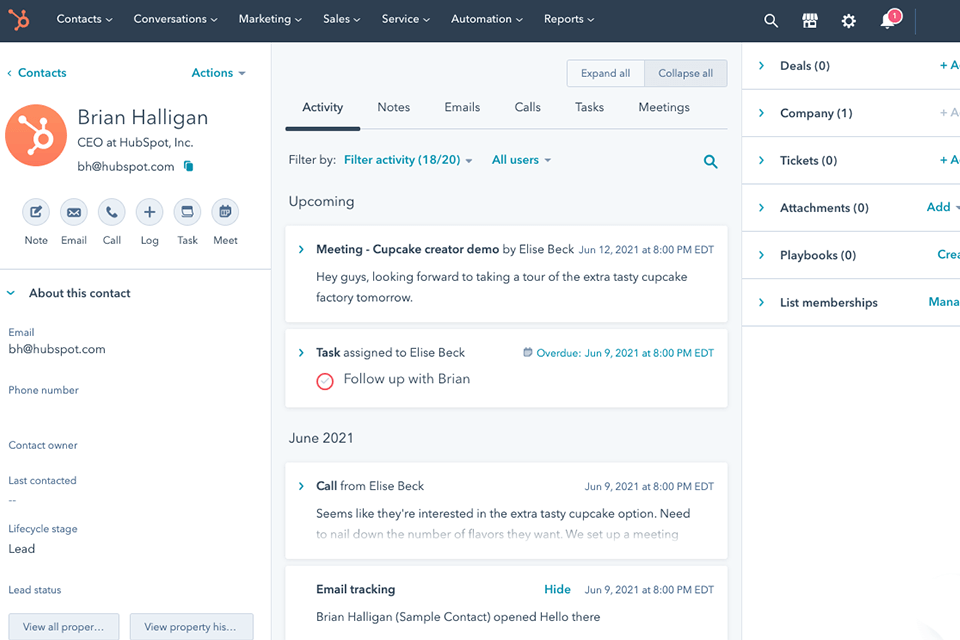The image size is (960, 640).
Task: Open Filter activity (18/20) dropdown
Action: tap(408, 160)
